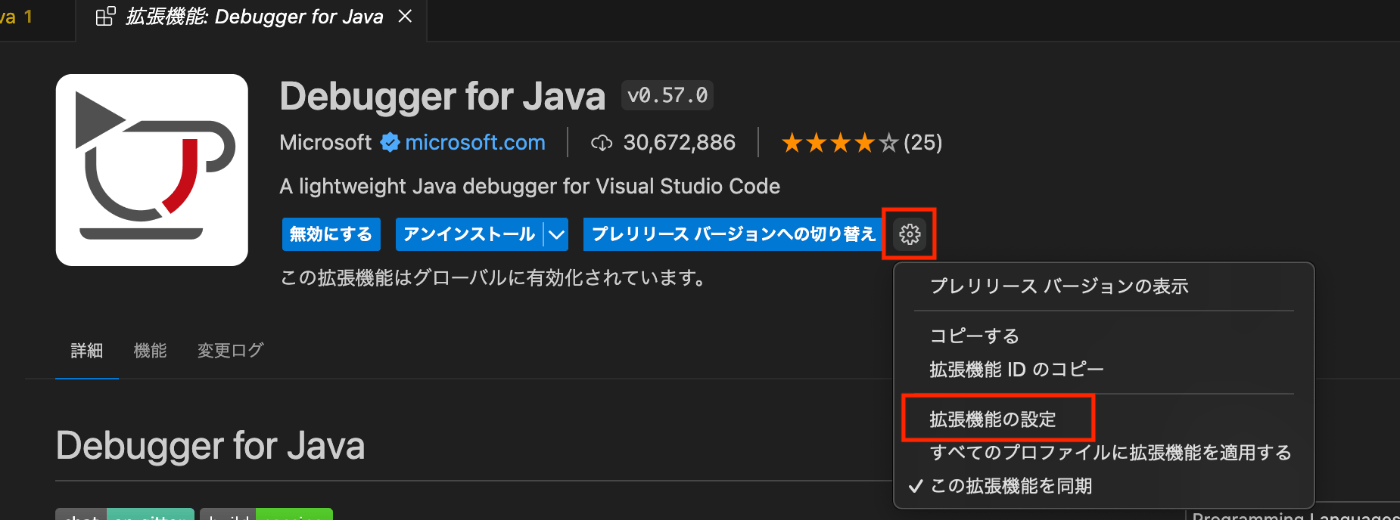Image resolution: width=1400 pixels, height=520 pixels.
Task: Select すべてのプロファイルに拡張機能を適用する menu item
Action: pos(1103,453)
